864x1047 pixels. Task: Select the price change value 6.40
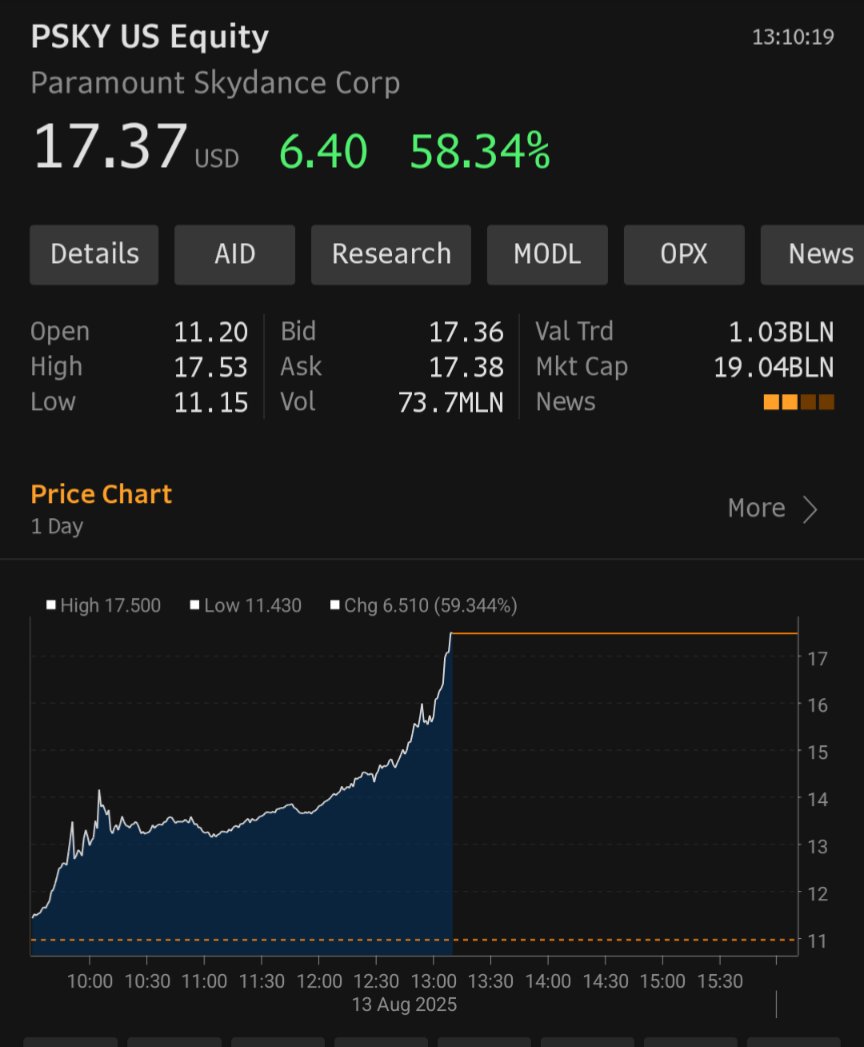[x=323, y=151]
